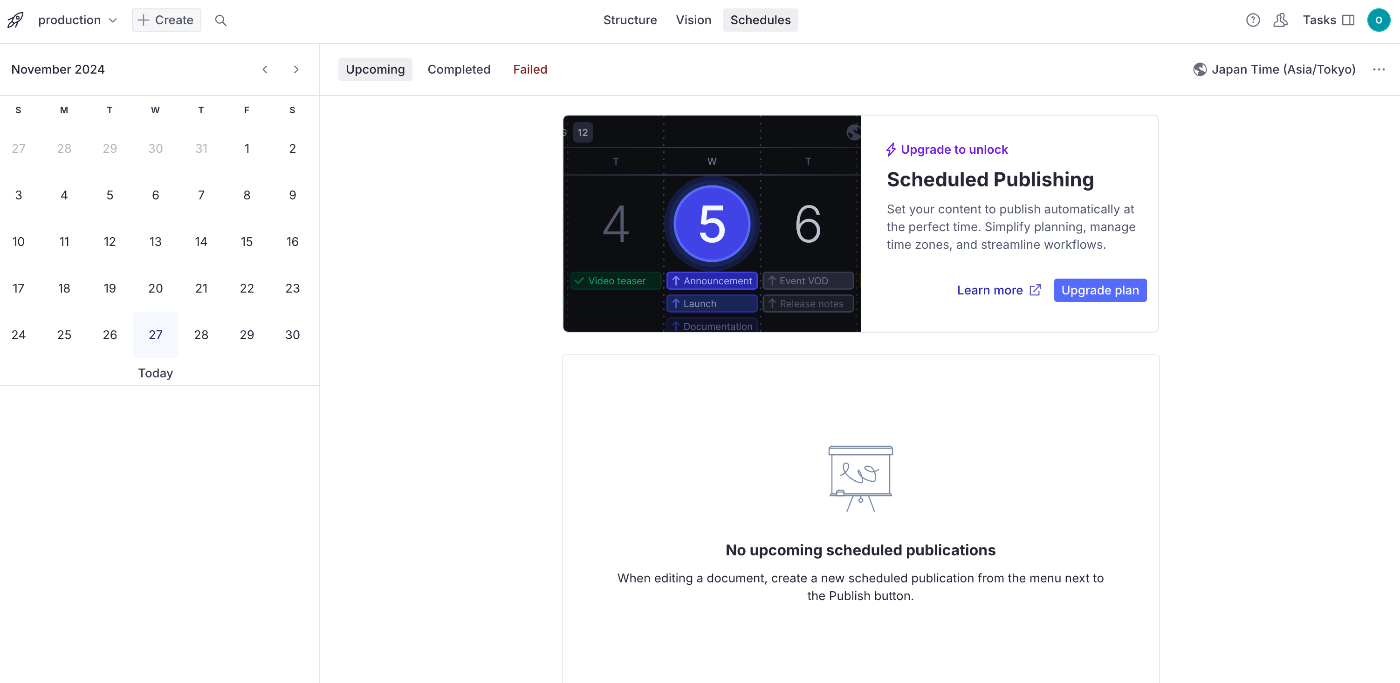Click the Scheduled Publishing preview image

[x=712, y=224]
